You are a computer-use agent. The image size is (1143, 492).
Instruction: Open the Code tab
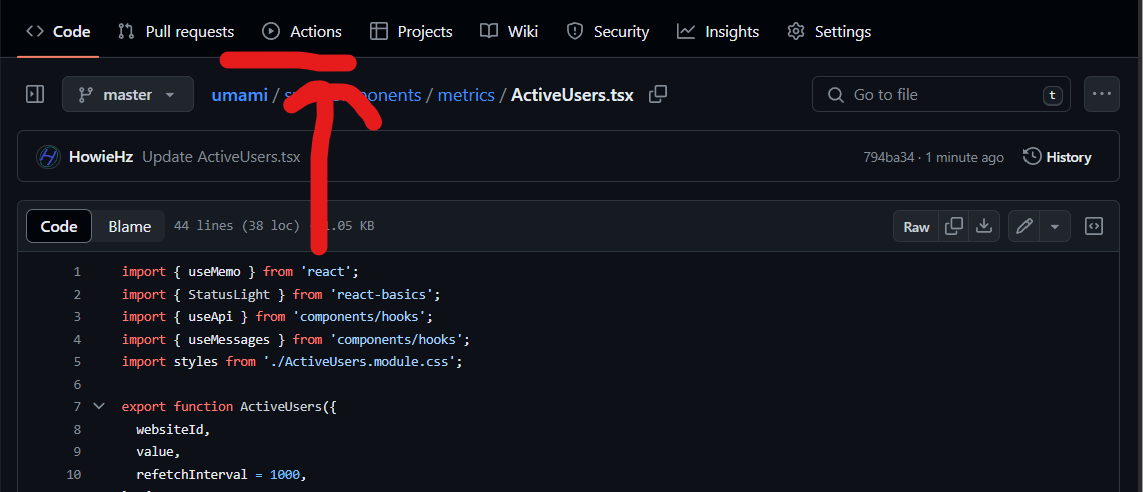(x=58, y=32)
